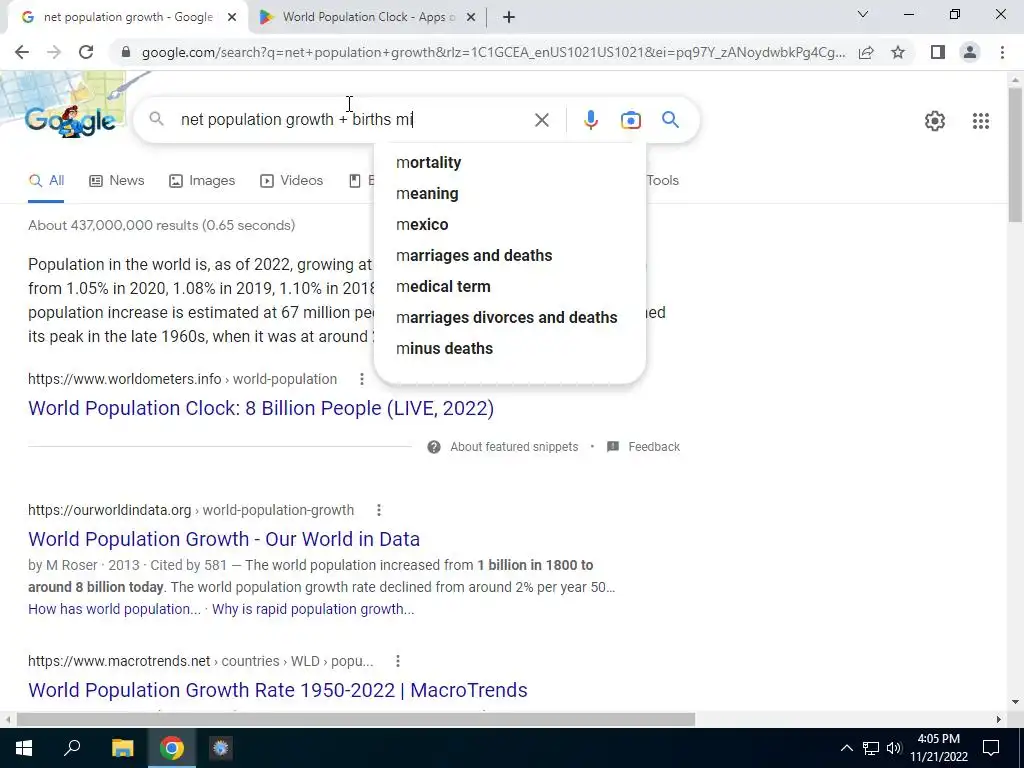
Task: Open the tab search chevron
Action: 863,14
